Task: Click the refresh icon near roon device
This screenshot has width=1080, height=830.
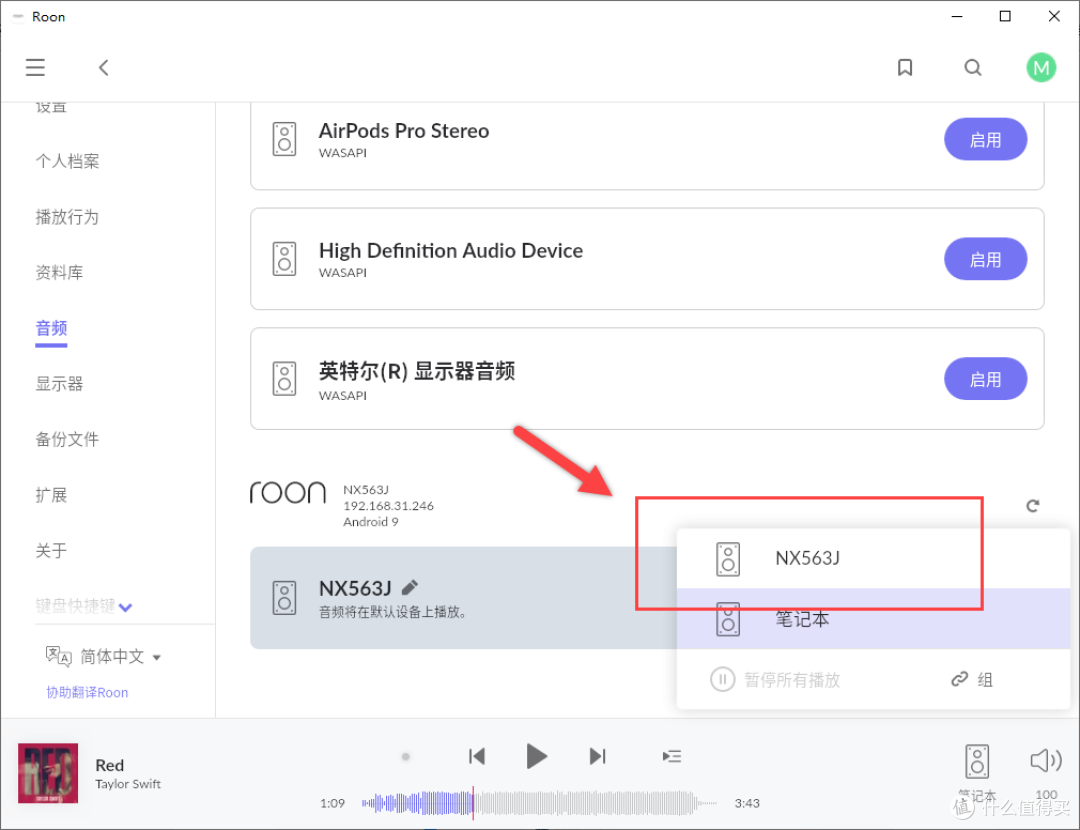Action: pos(1033,506)
